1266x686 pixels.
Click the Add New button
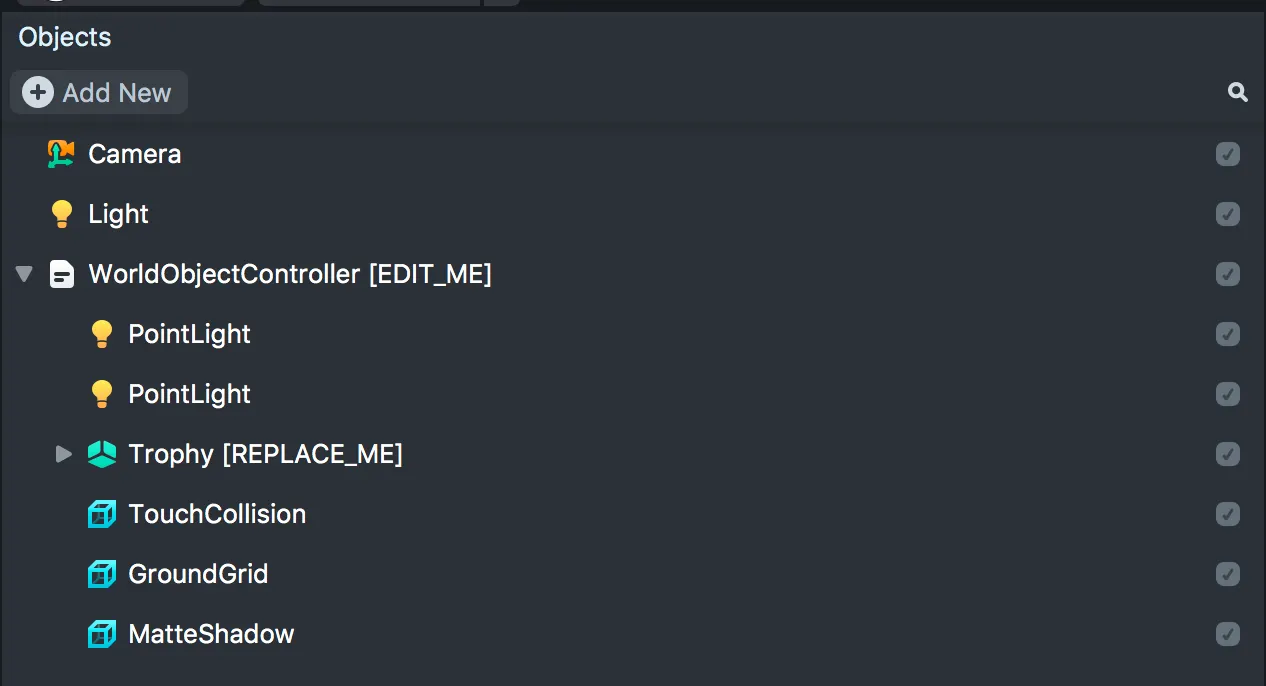[x=98, y=93]
